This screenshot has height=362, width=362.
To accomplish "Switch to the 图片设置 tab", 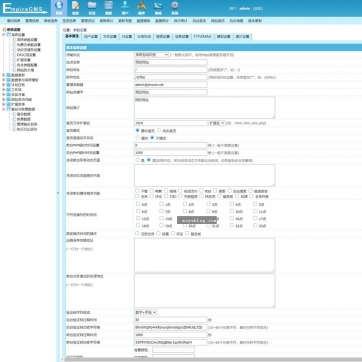I will pyautogui.click(x=242, y=37).
